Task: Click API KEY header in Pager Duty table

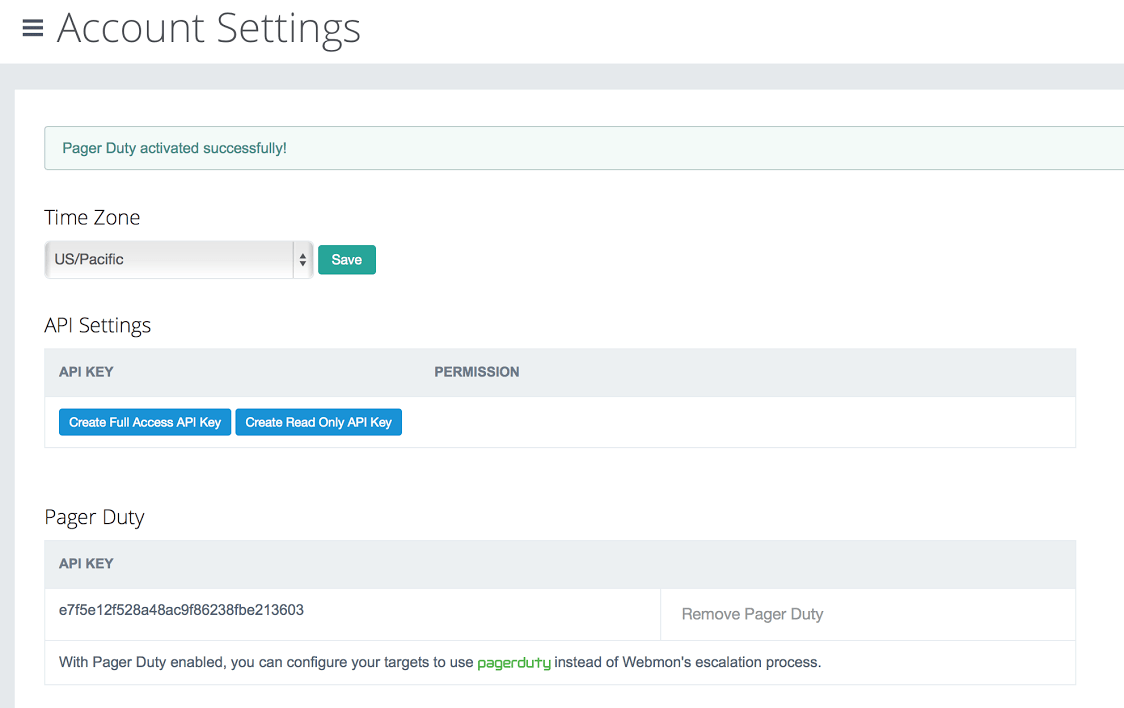Action: click(86, 564)
